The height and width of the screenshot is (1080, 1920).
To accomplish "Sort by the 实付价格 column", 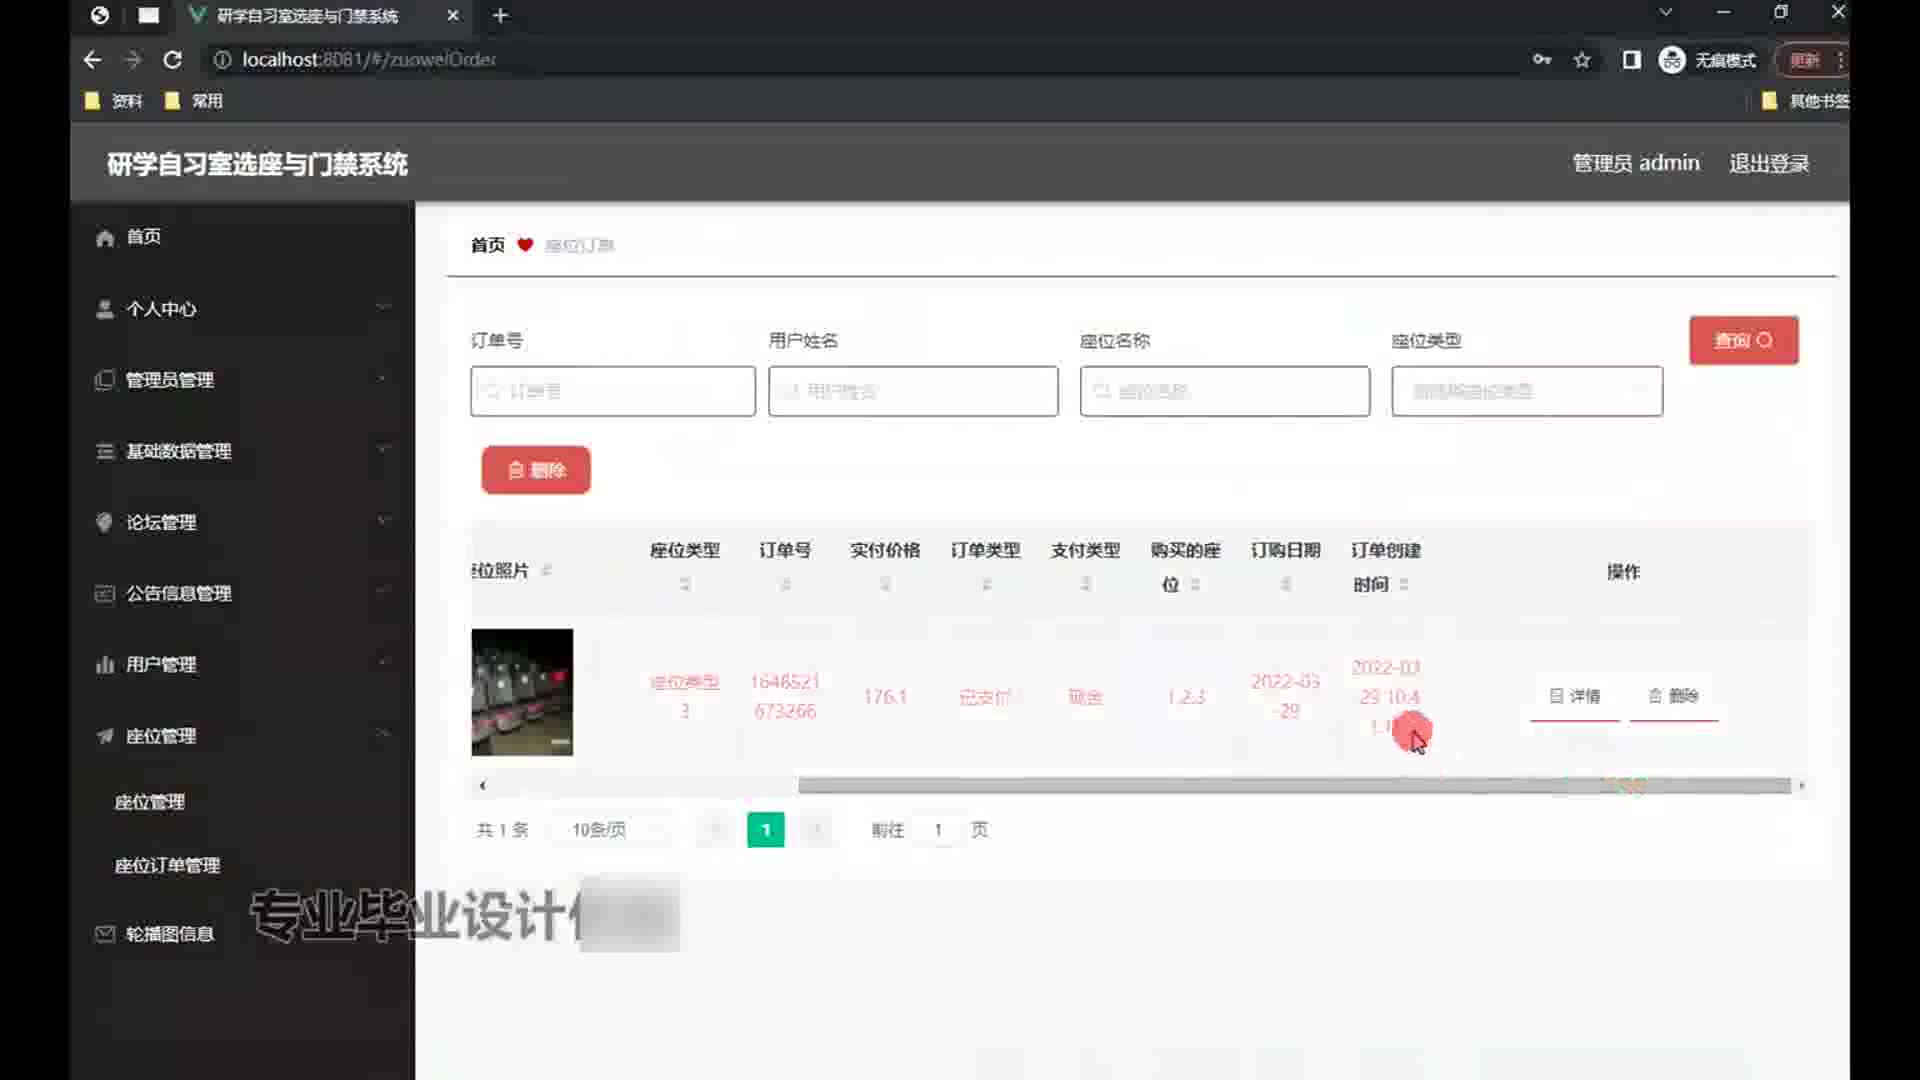I will click(885, 584).
